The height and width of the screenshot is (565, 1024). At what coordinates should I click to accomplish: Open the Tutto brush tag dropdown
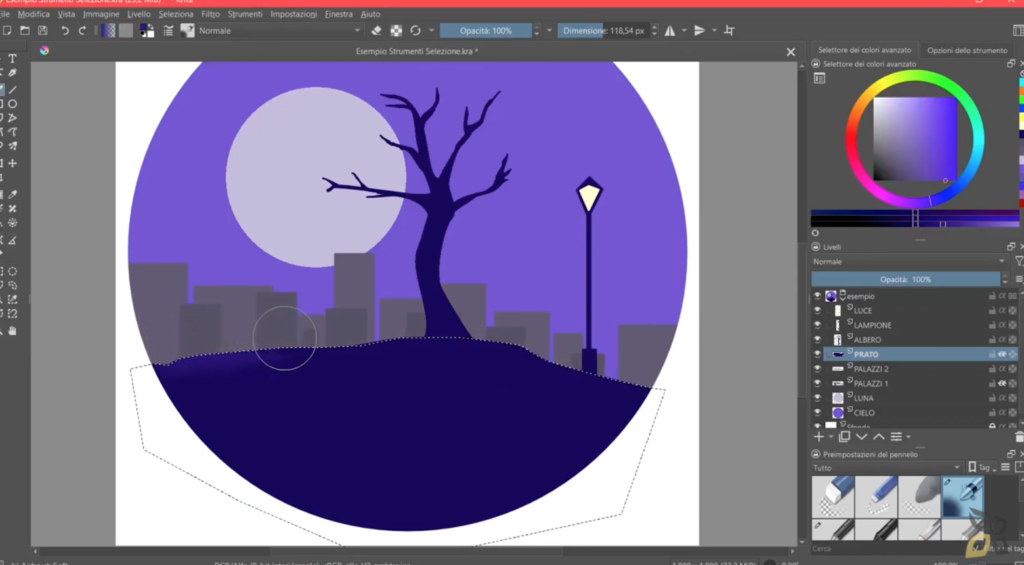click(x=887, y=468)
